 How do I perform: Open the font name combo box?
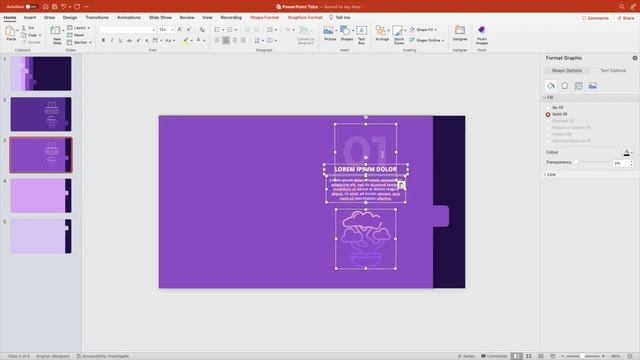tap(128, 30)
